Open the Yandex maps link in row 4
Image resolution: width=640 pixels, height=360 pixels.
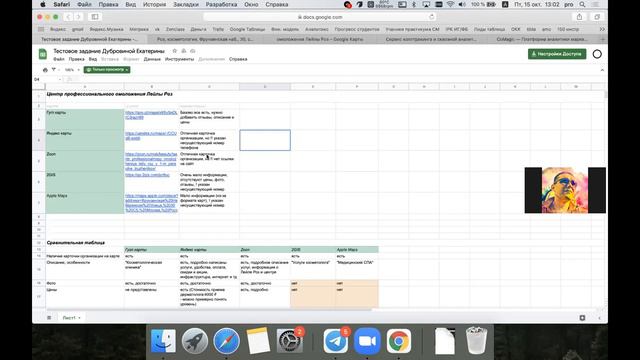click(151, 136)
